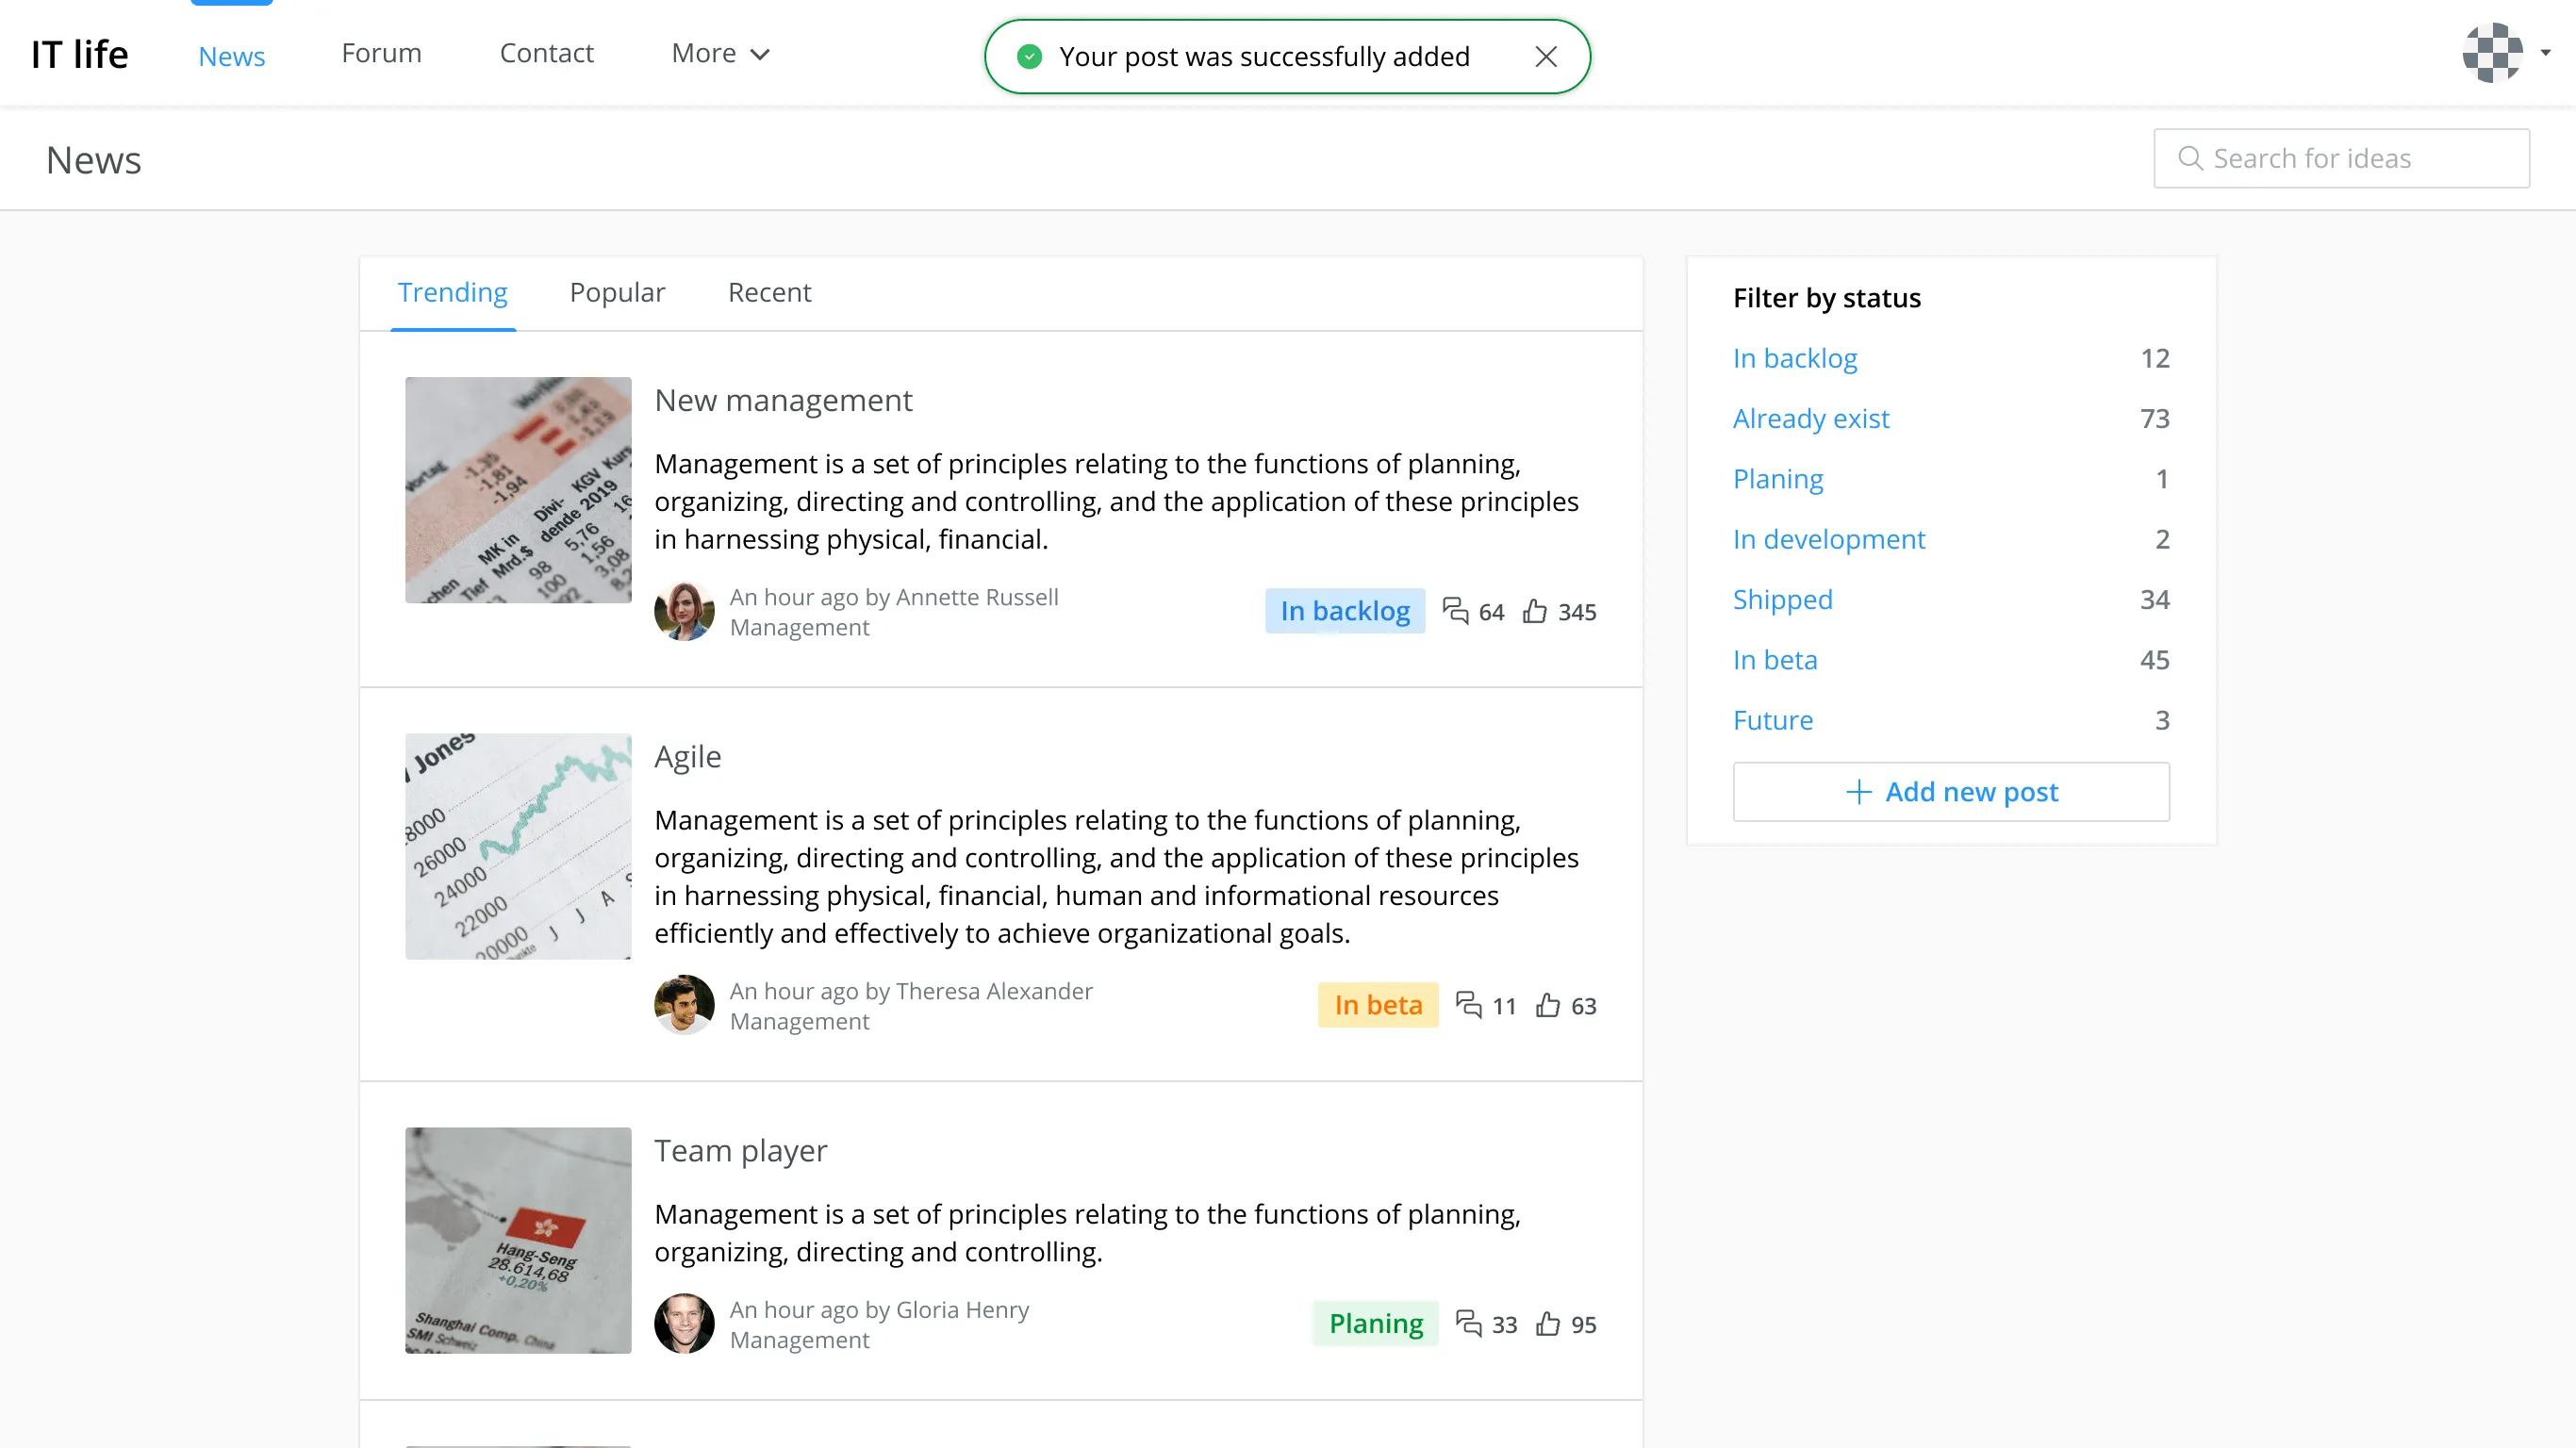This screenshot has height=1448, width=2576.
Task: Expand the More navigation dropdown
Action: (720, 54)
